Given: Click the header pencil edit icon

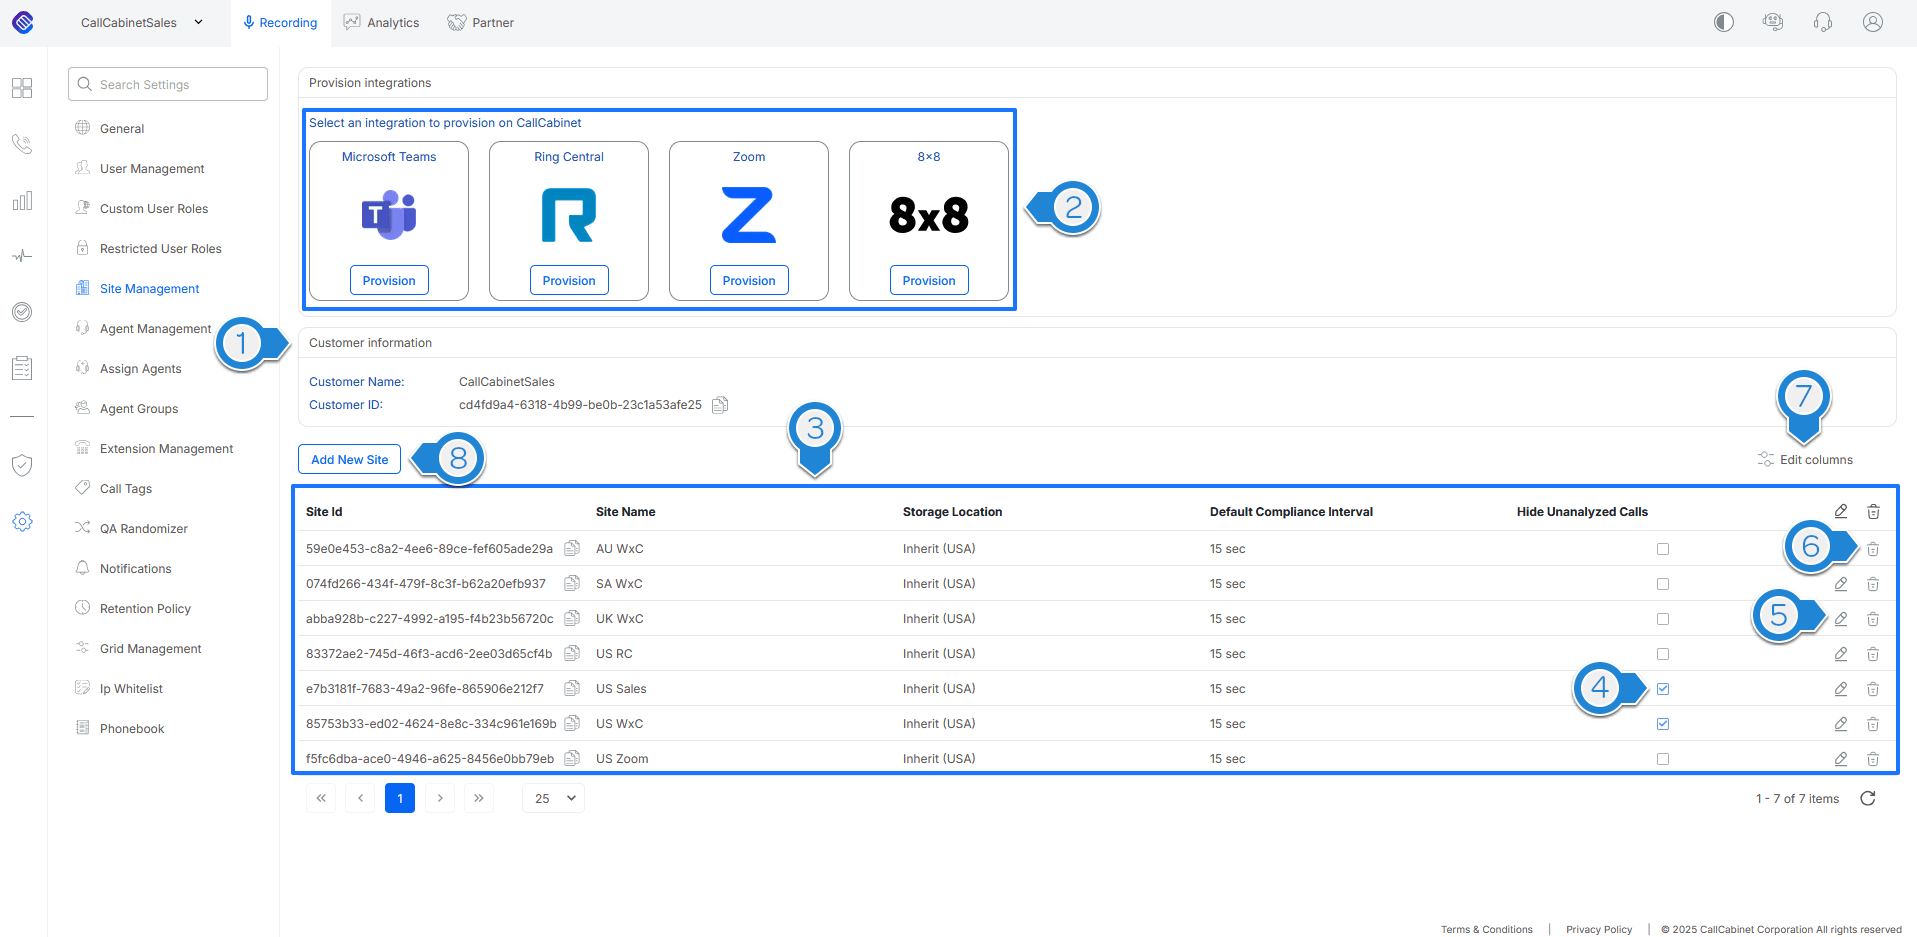Looking at the screenshot, I should (1841, 511).
